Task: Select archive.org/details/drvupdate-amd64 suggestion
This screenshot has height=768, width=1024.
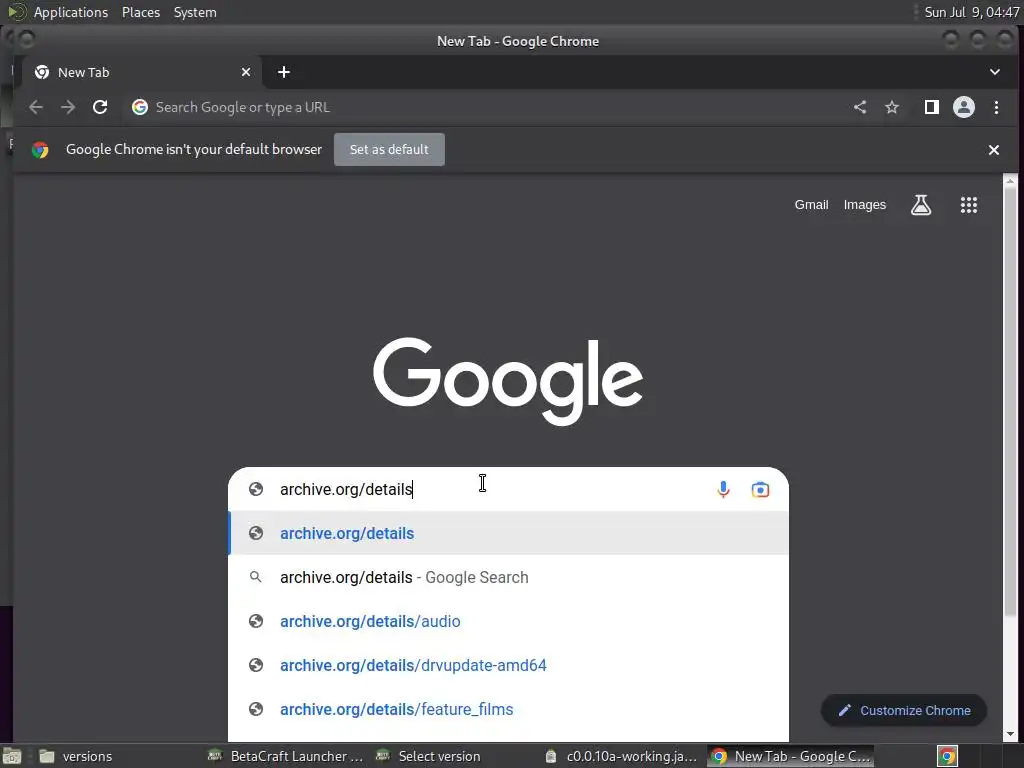Action: pyautogui.click(x=508, y=665)
